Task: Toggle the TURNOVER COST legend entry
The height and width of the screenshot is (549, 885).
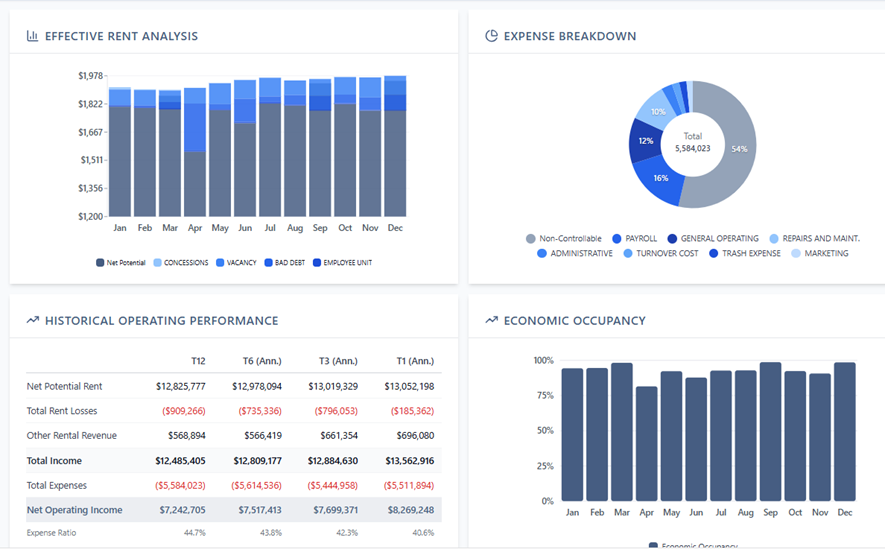Action: tap(660, 253)
